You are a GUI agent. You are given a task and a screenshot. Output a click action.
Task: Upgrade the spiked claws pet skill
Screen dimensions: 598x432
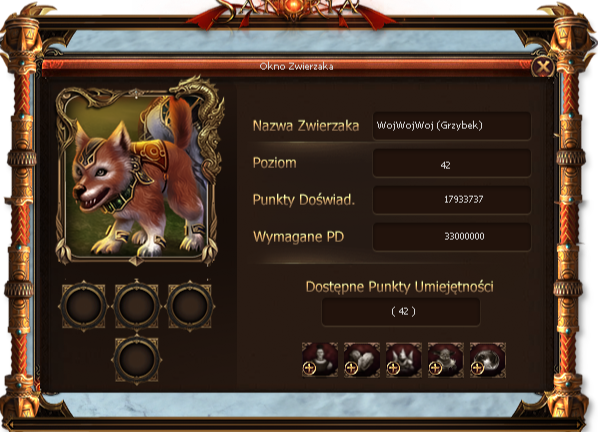[x=403, y=360]
